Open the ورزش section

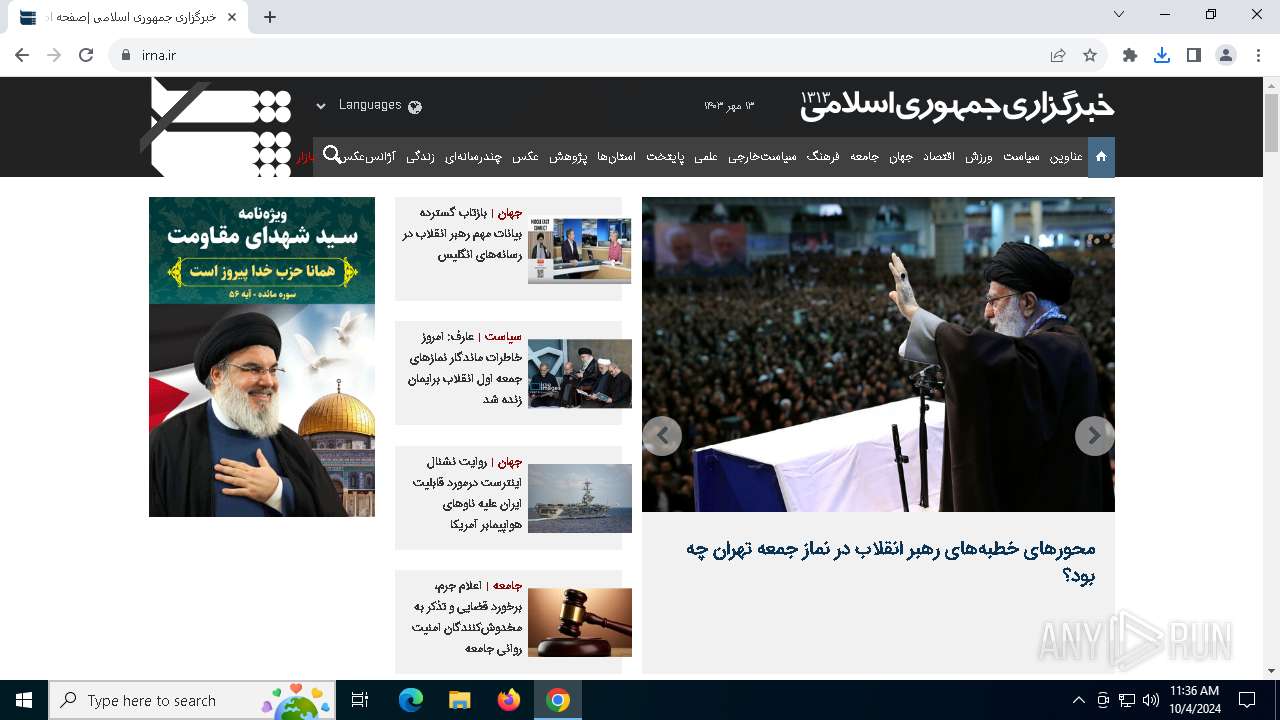click(980, 157)
